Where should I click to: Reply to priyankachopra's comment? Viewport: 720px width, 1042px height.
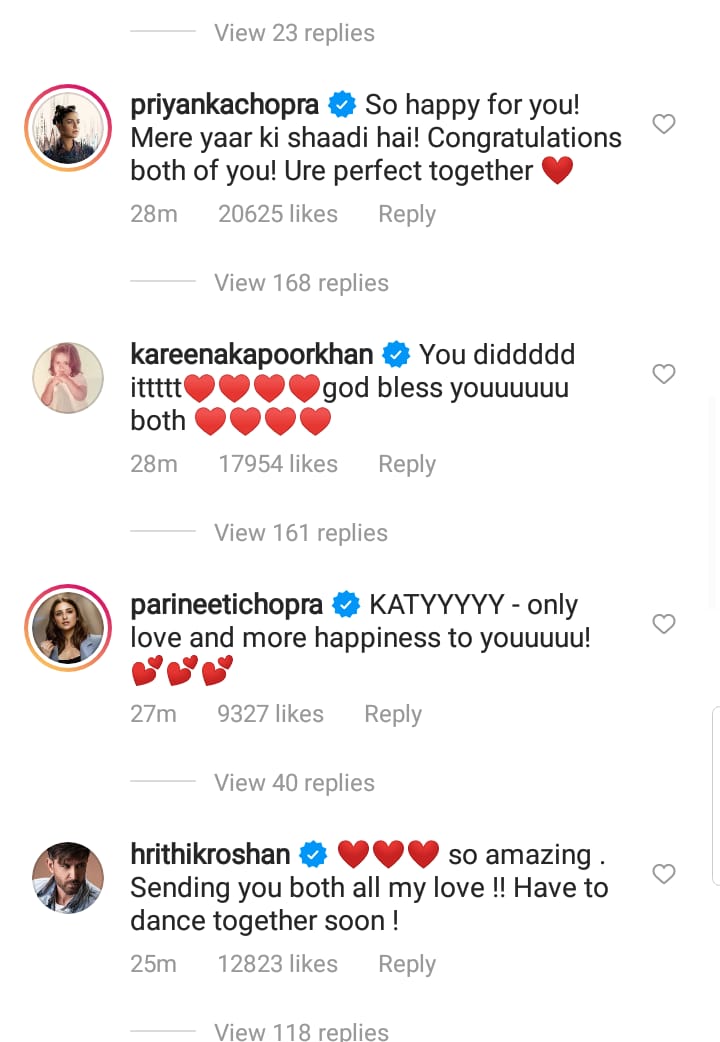point(406,213)
